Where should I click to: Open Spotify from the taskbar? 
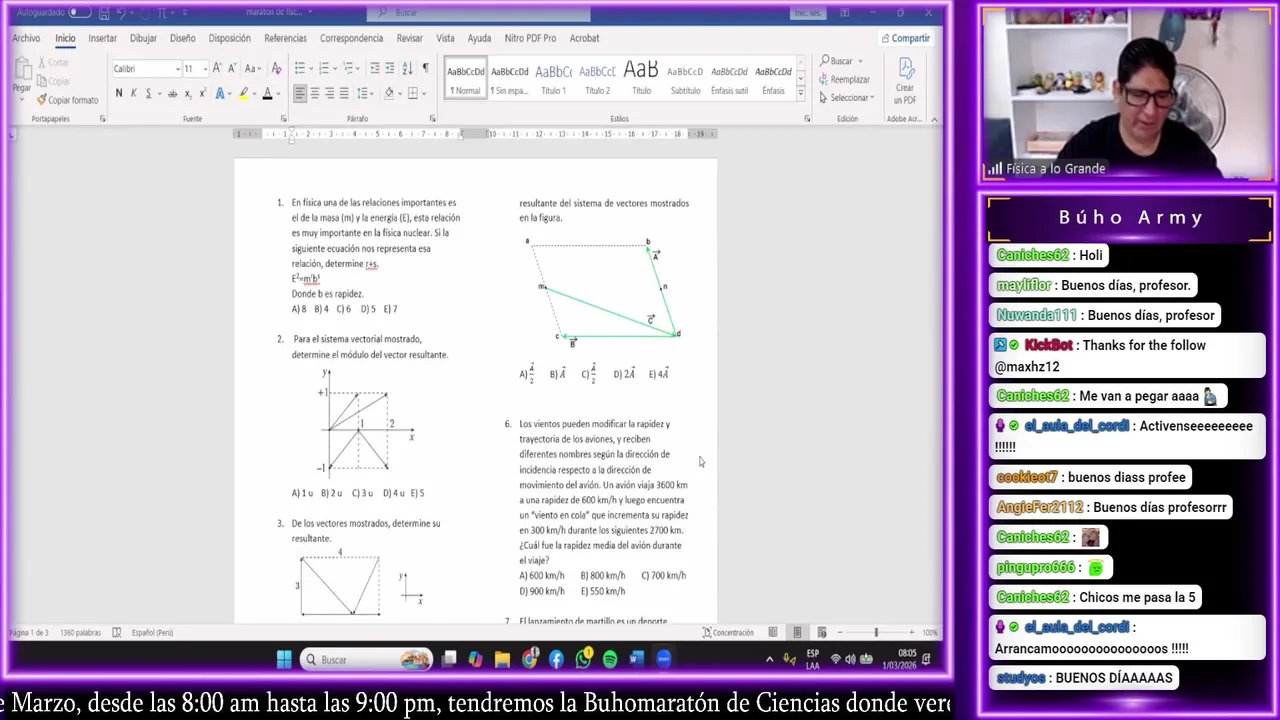click(610, 659)
